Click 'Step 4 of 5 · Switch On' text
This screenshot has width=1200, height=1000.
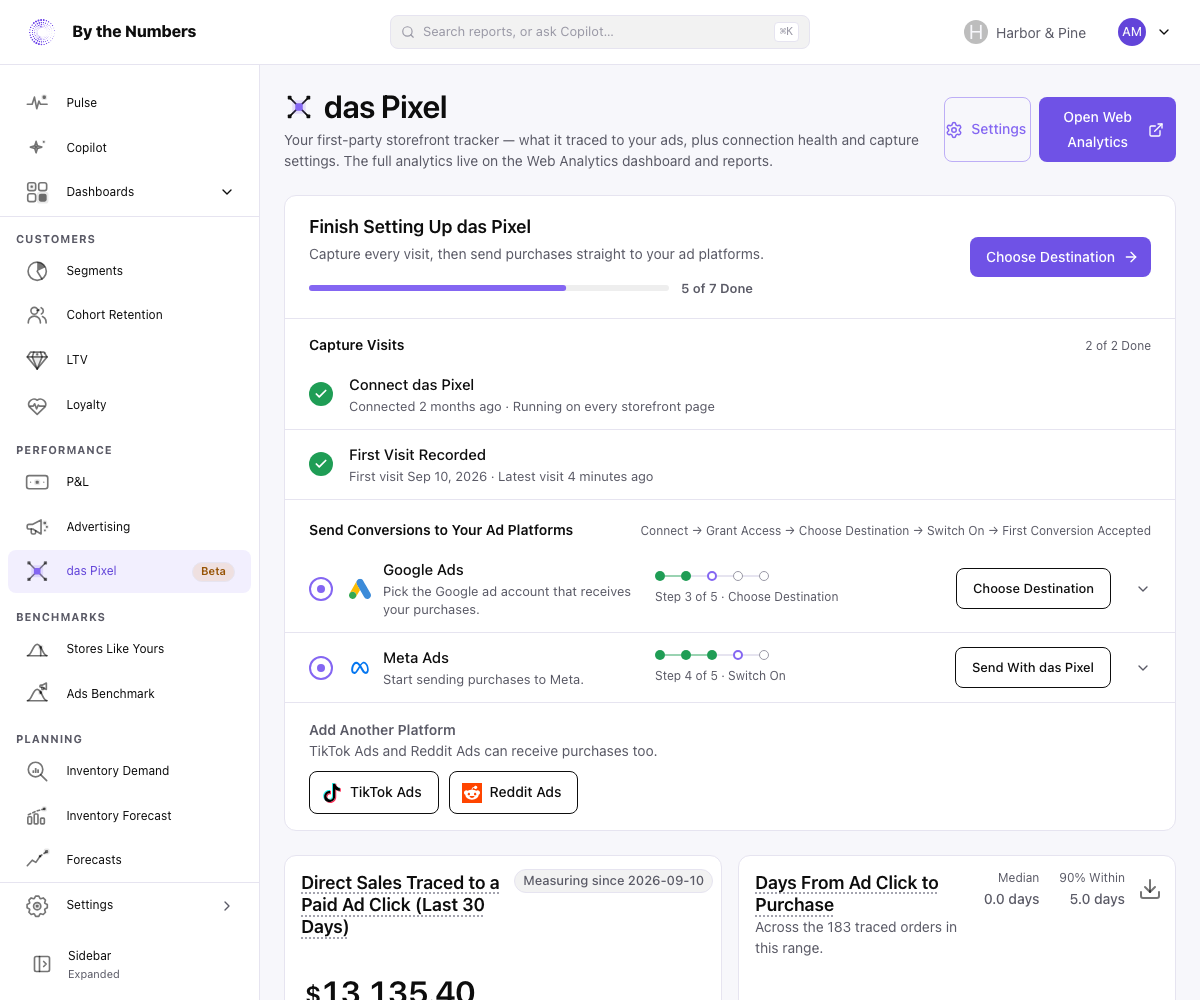click(x=720, y=676)
